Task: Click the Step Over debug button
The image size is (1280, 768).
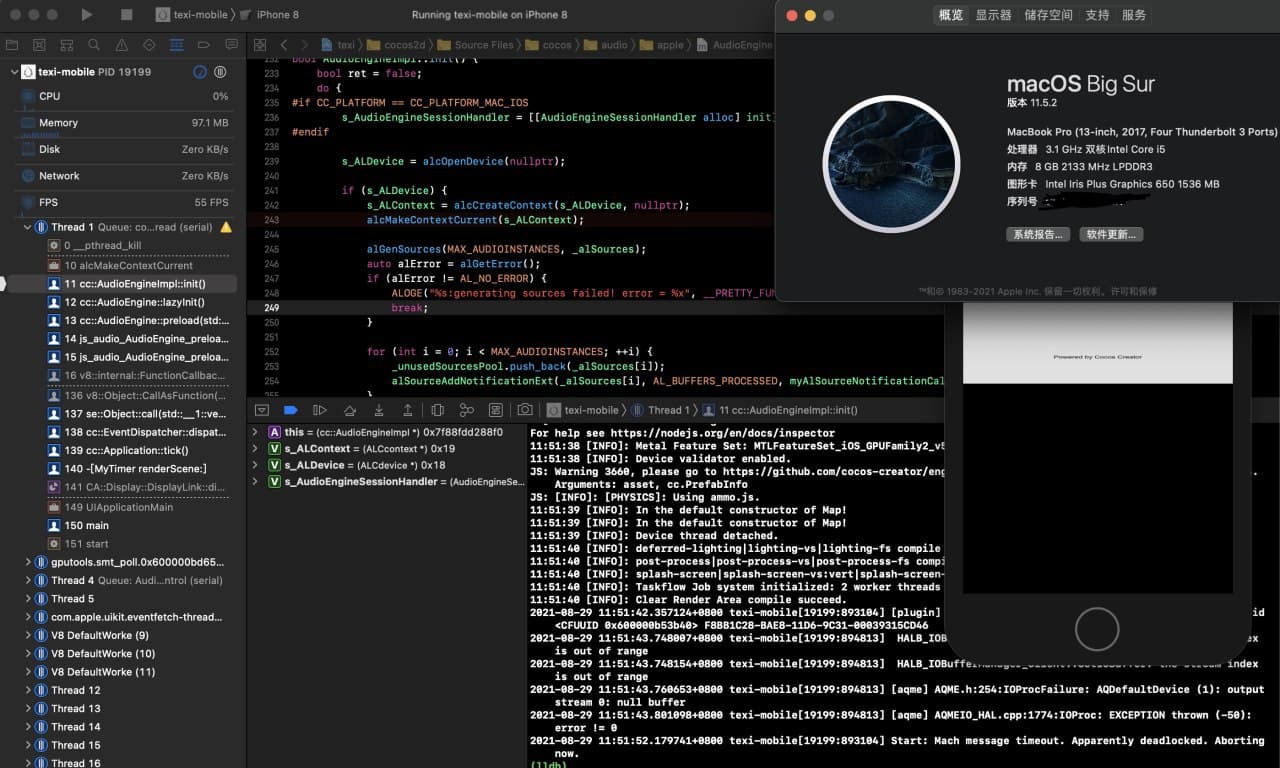Action: (x=350, y=410)
